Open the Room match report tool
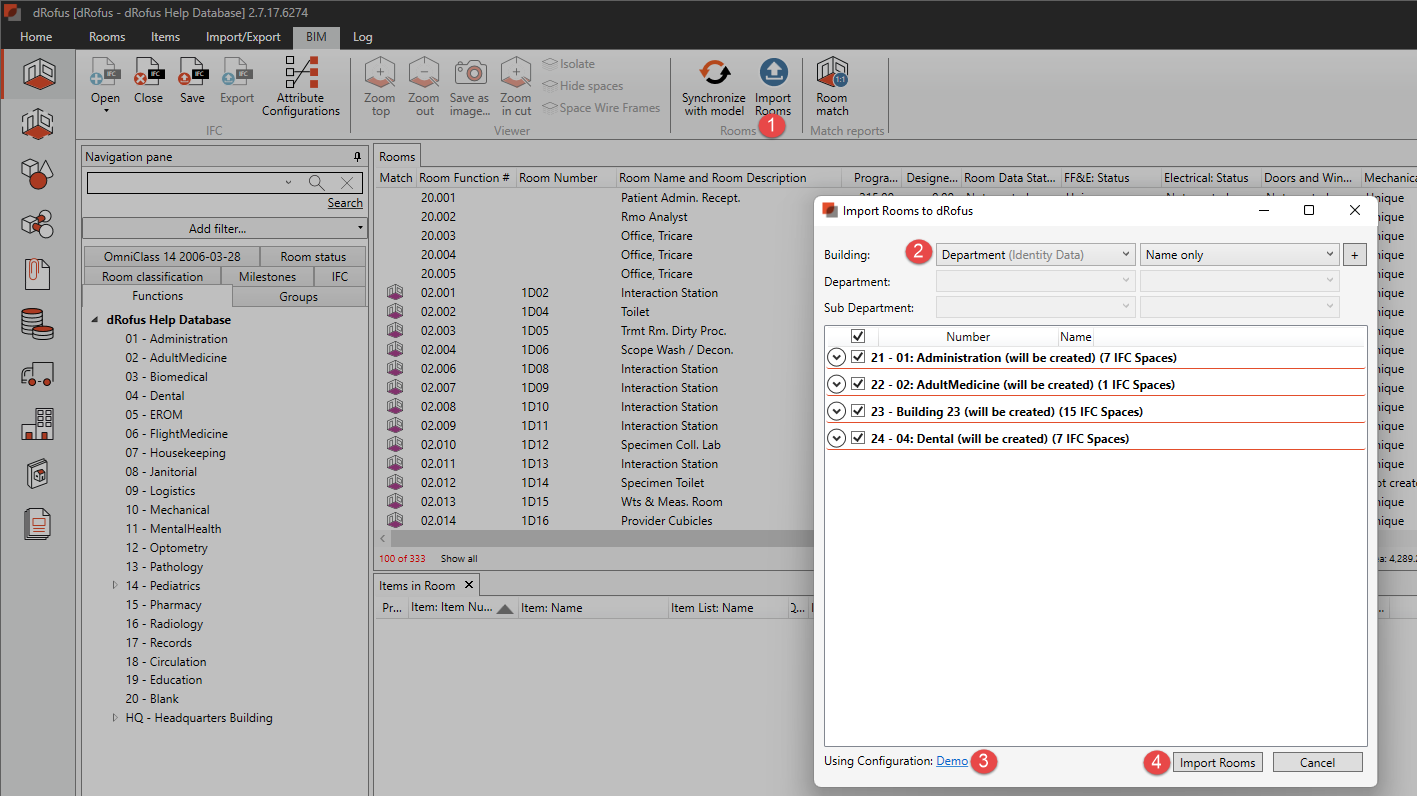Screen dimensions: 1417x796 pos(832,74)
